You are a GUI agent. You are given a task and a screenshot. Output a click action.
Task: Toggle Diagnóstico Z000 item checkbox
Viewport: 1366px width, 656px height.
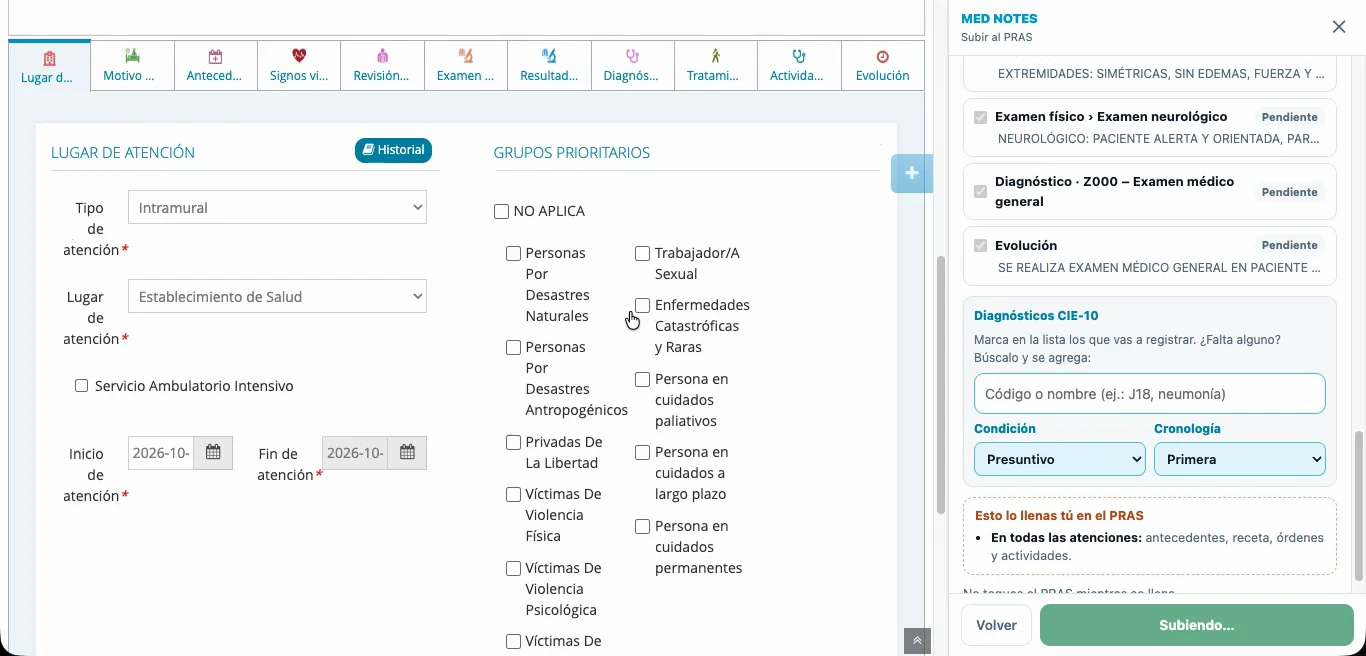[x=981, y=191]
